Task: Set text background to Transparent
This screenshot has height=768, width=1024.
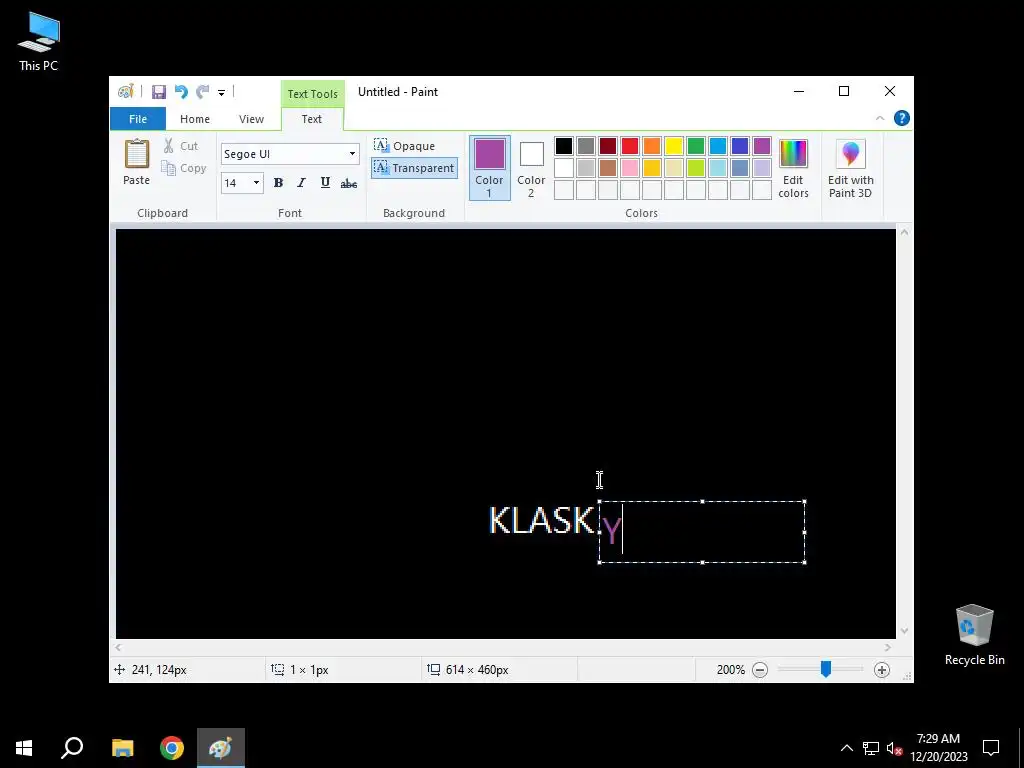Action: coord(414,168)
